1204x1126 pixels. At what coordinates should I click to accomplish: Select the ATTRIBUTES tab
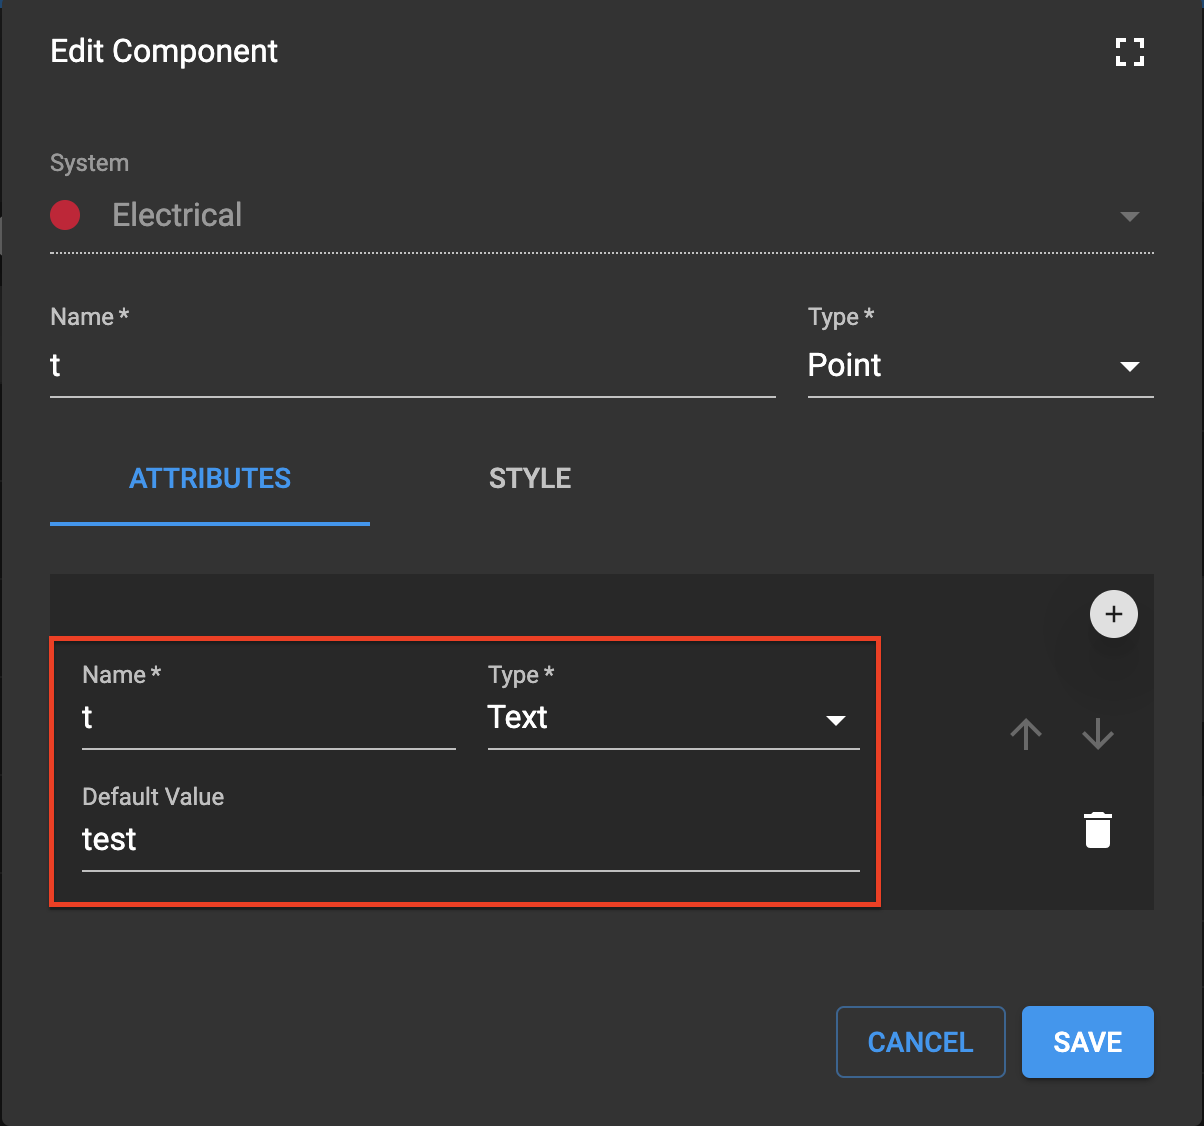(x=209, y=478)
